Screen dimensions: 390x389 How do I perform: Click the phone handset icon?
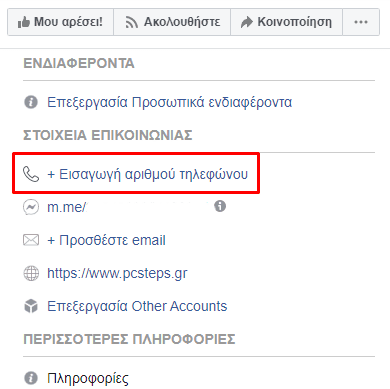pos(31,174)
